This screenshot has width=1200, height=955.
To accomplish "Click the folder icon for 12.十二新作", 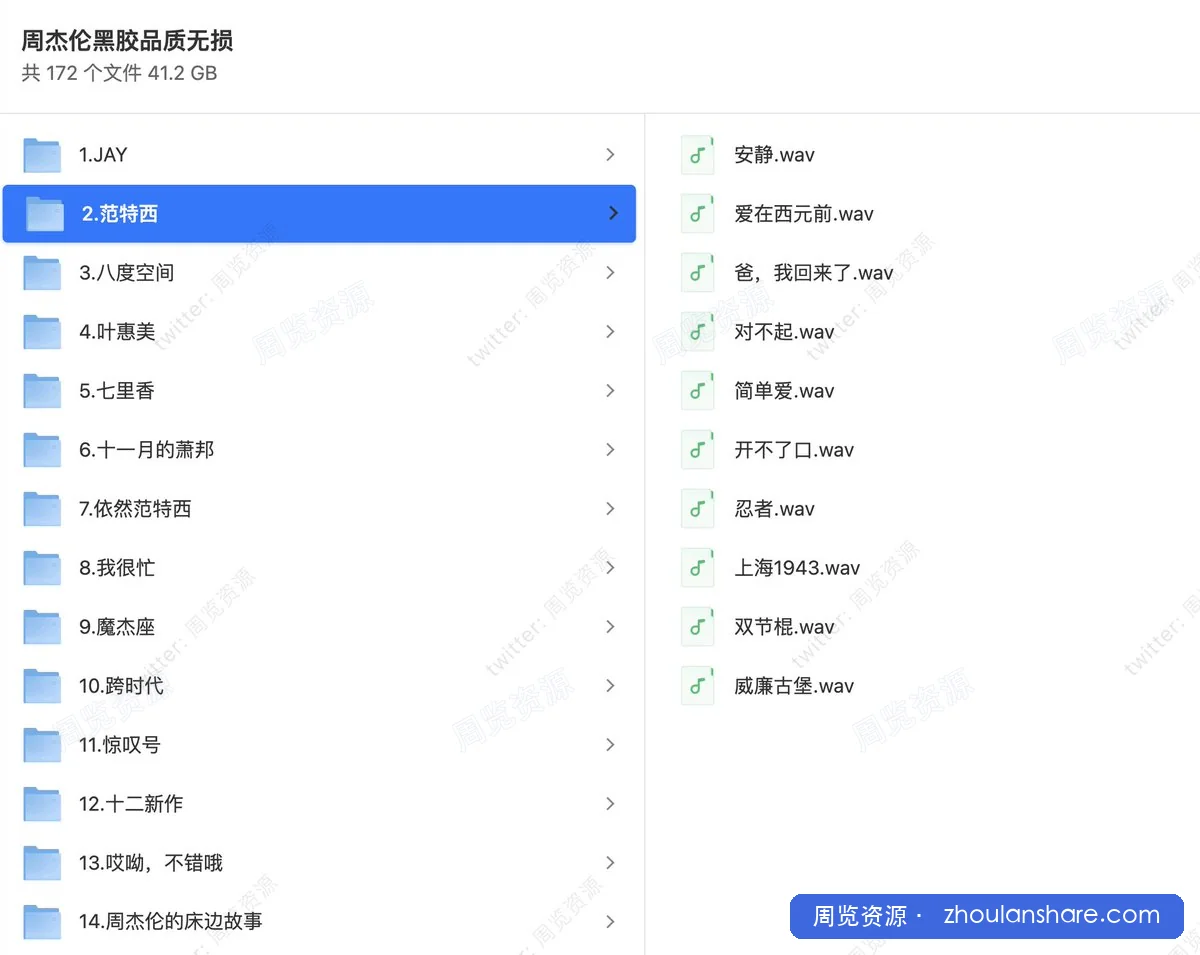I will tap(42, 804).
